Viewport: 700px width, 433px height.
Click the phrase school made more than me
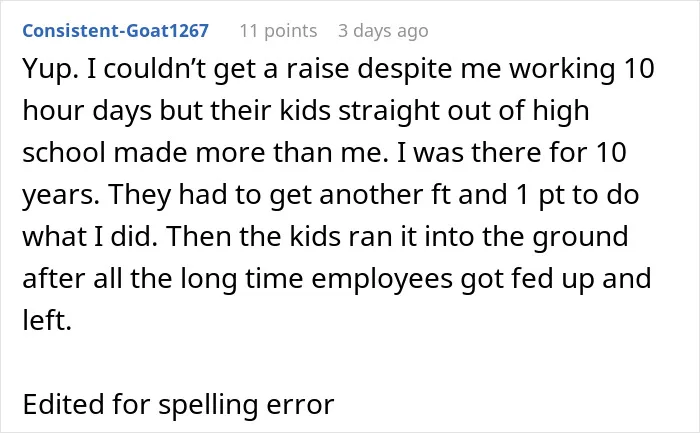tap(204, 153)
